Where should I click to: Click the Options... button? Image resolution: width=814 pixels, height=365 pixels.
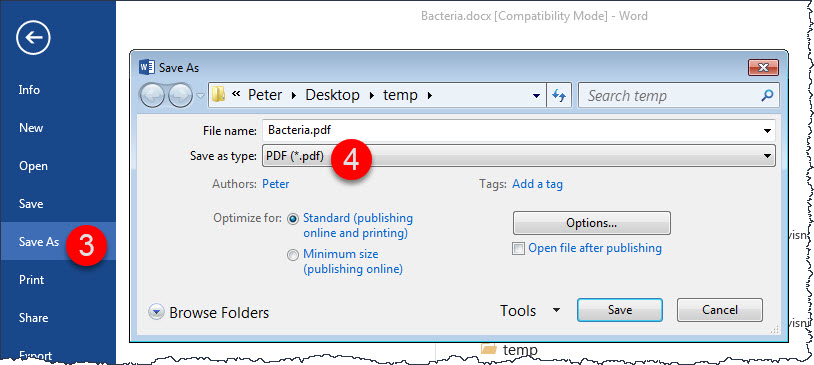tap(592, 223)
